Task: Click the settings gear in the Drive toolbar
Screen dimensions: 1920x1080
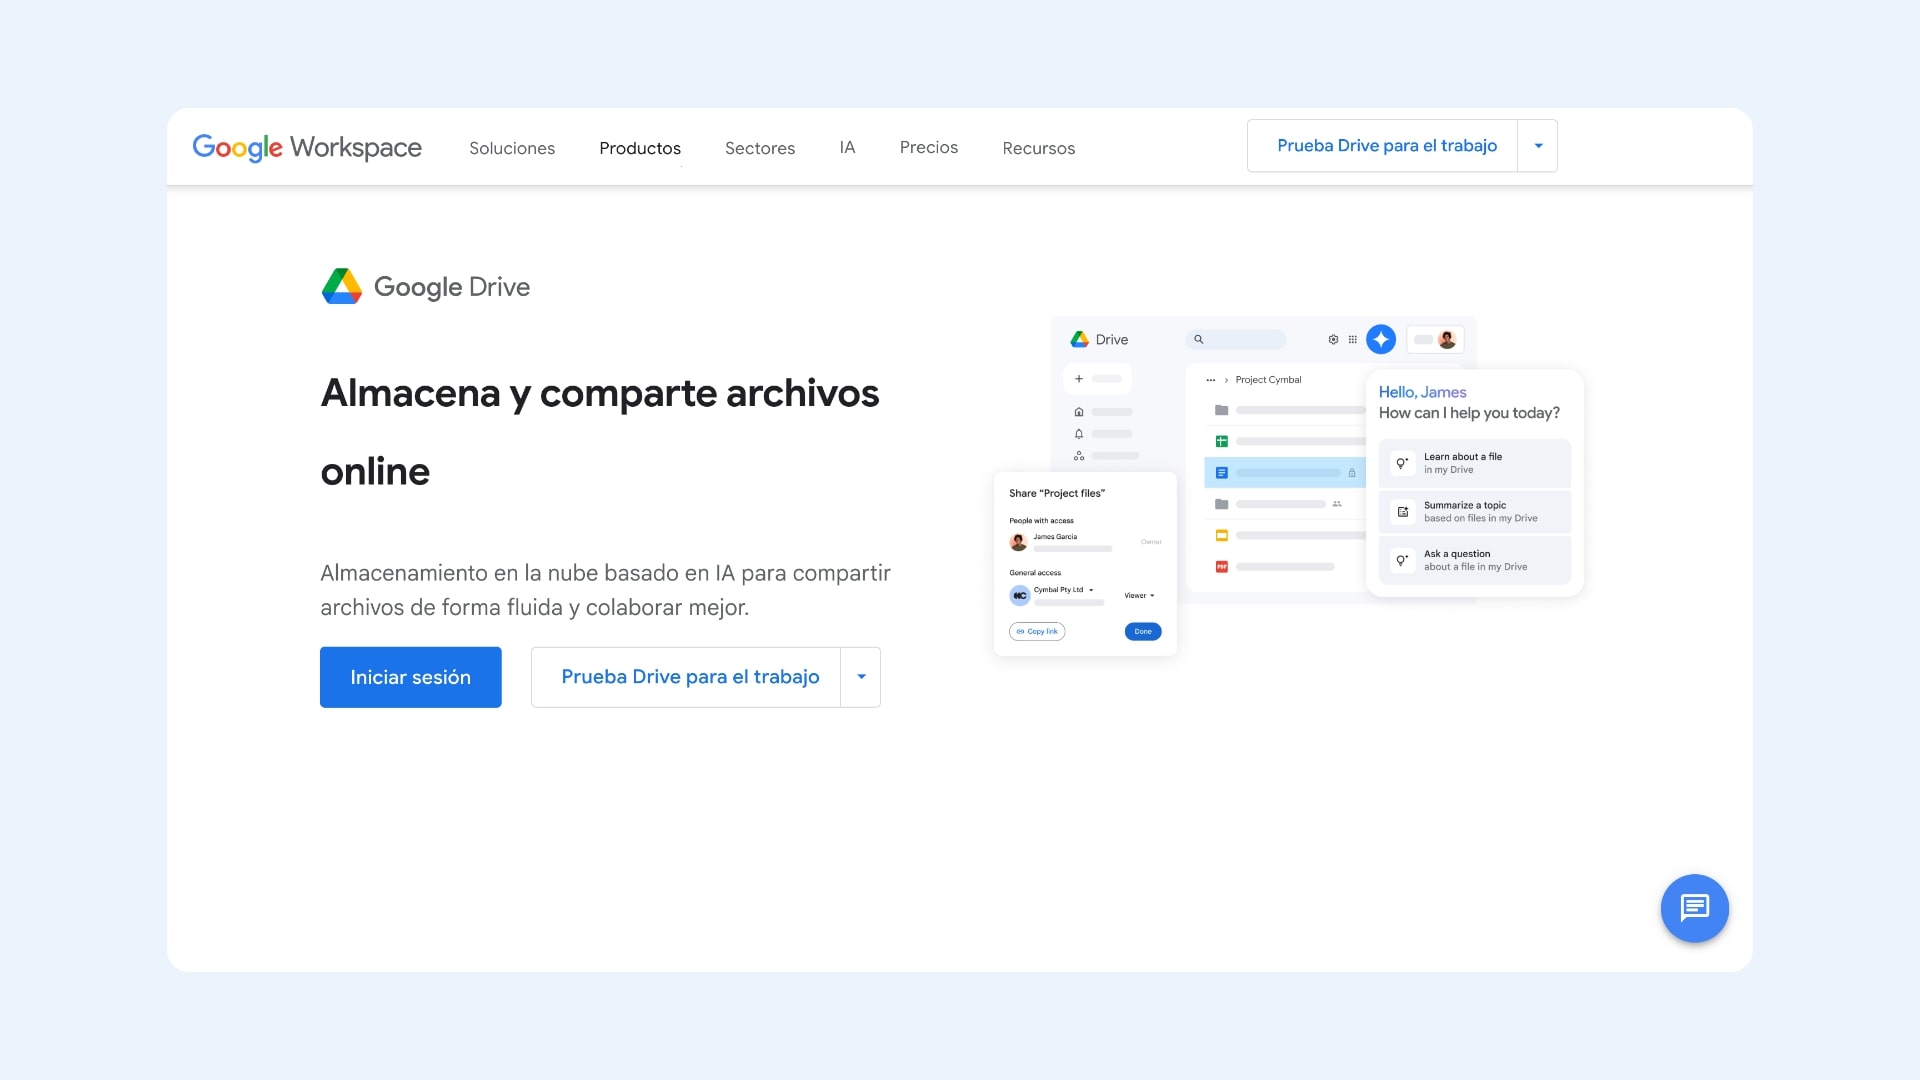Action: (1333, 339)
